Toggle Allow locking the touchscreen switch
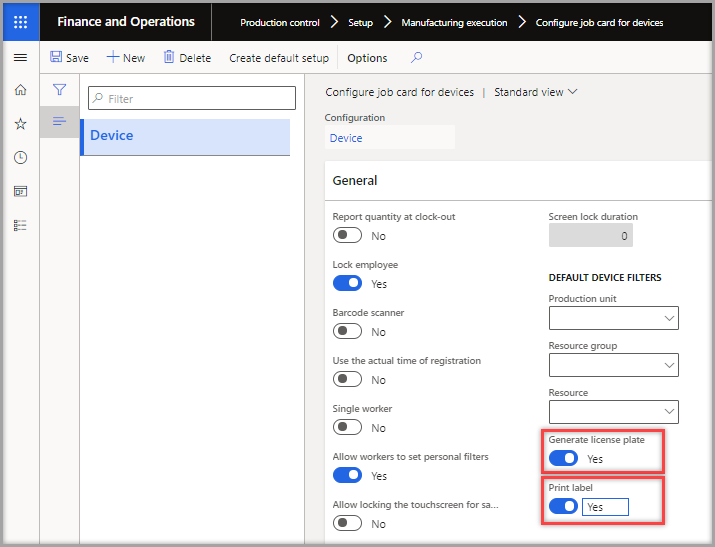Image resolution: width=715 pixels, height=547 pixels. [x=347, y=523]
